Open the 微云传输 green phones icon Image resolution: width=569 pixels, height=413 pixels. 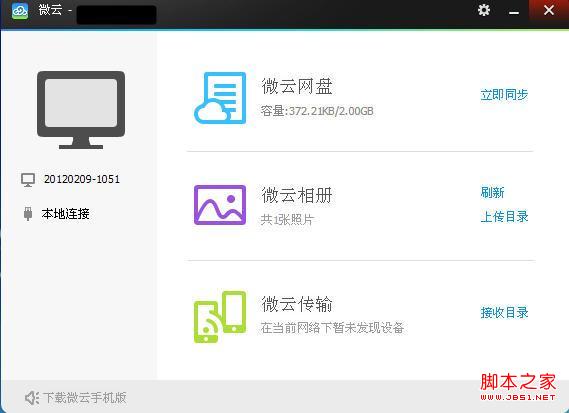tap(220, 317)
